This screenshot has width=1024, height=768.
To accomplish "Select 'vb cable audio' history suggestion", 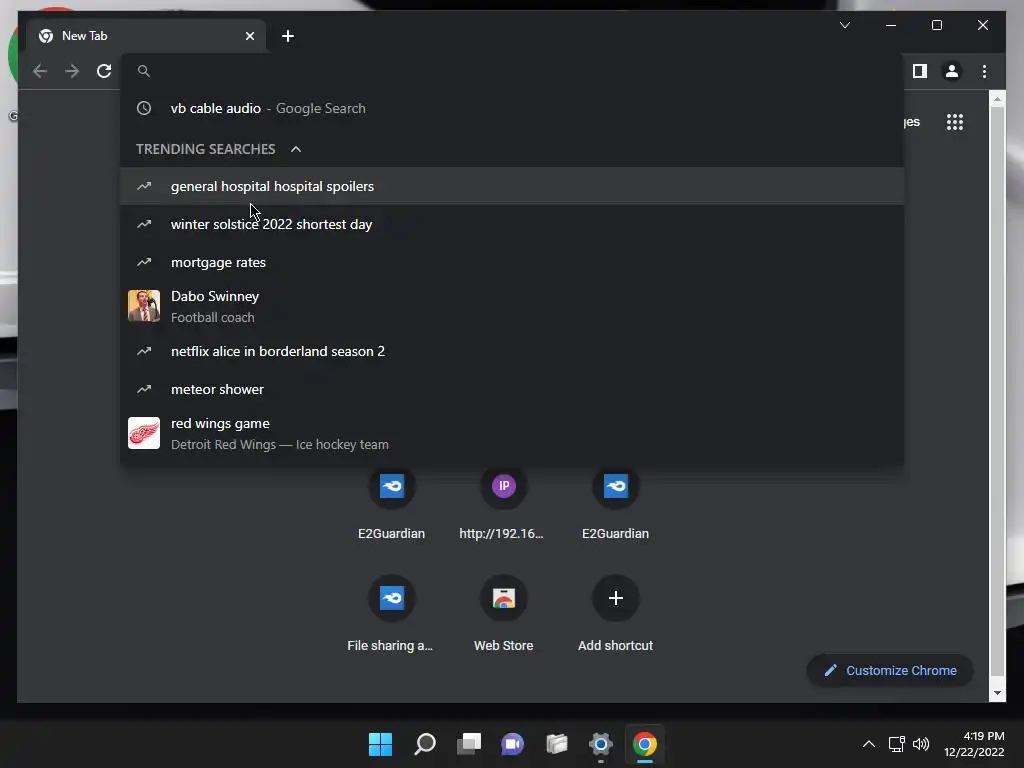I will click(512, 108).
